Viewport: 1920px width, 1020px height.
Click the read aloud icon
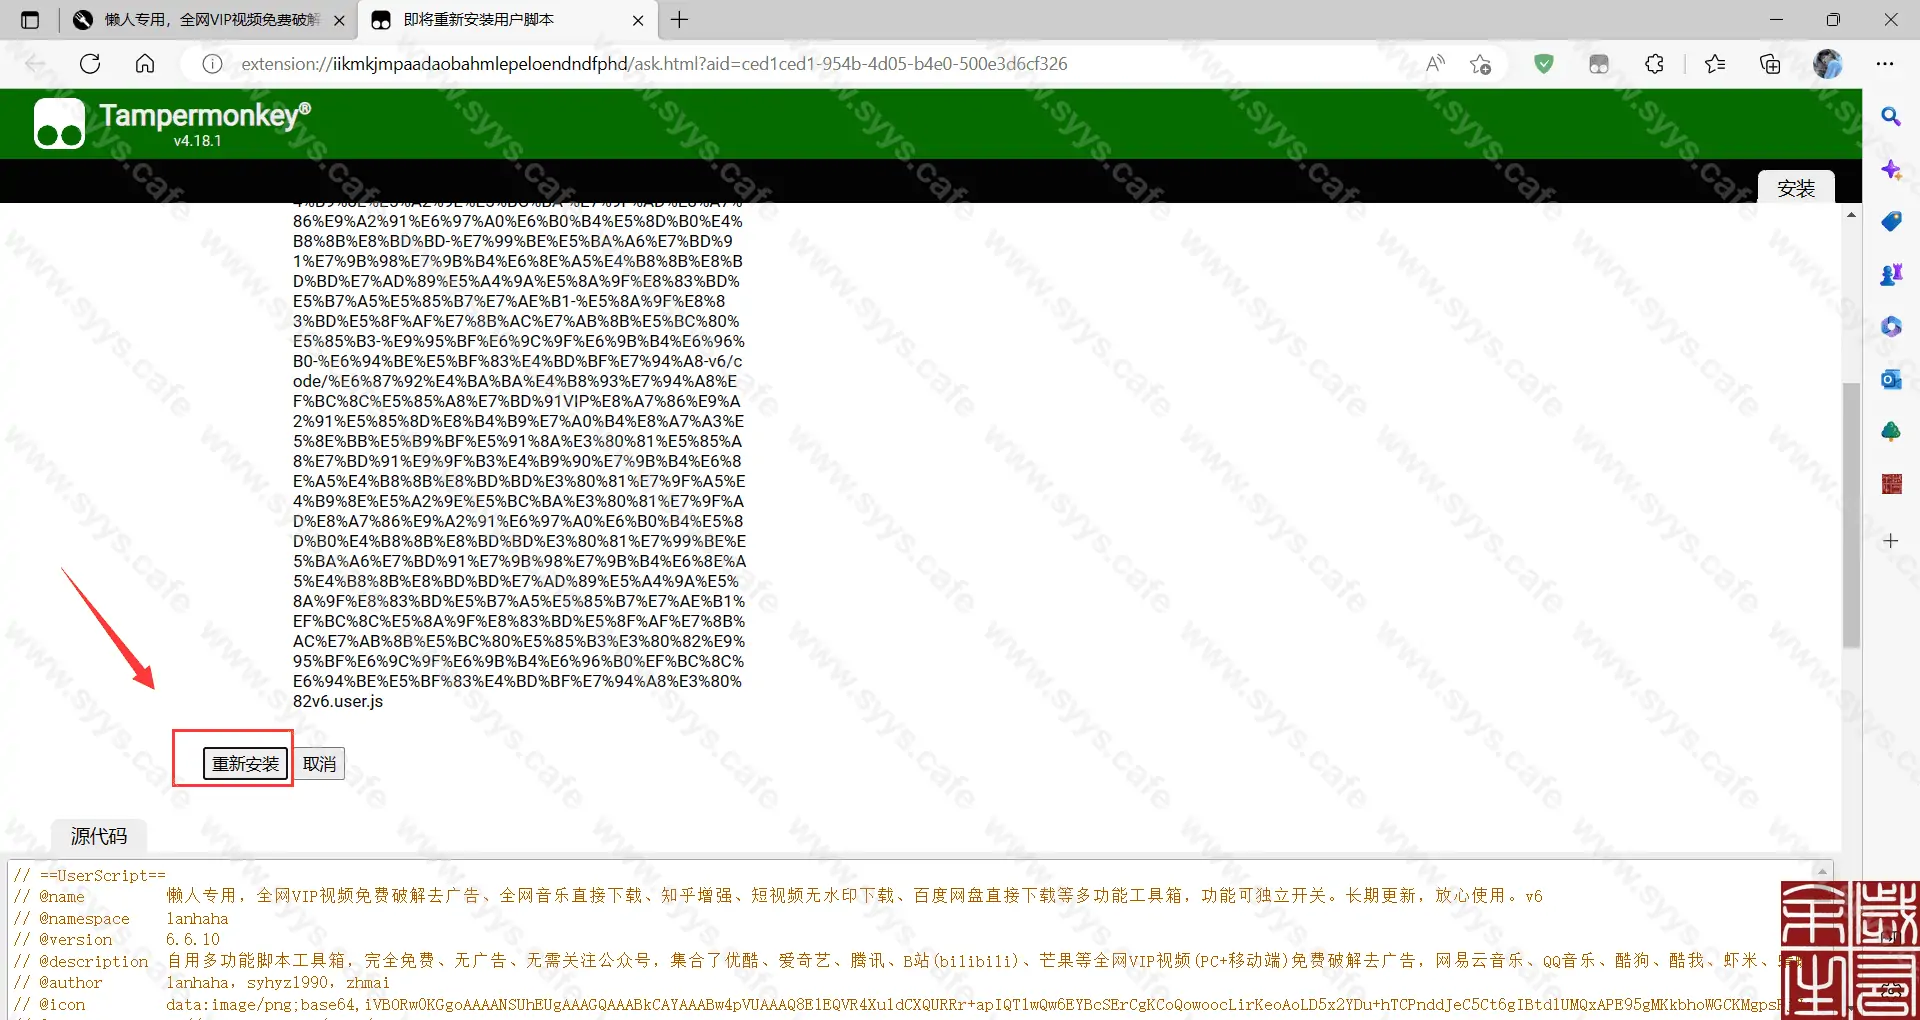point(1435,64)
